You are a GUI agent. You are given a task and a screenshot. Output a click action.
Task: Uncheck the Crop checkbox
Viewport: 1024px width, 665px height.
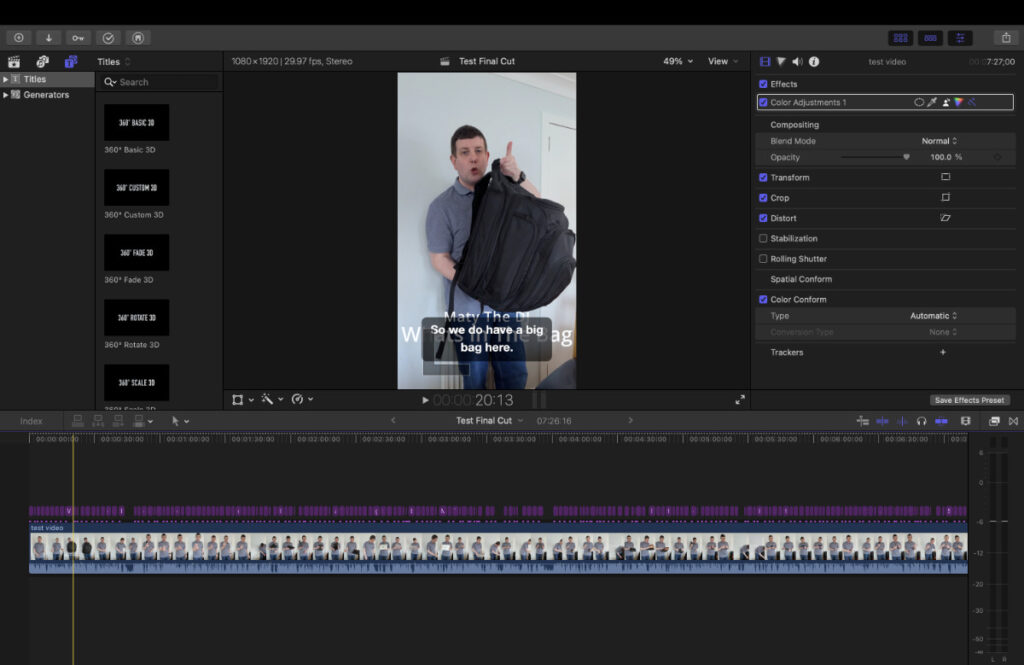pos(763,197)
